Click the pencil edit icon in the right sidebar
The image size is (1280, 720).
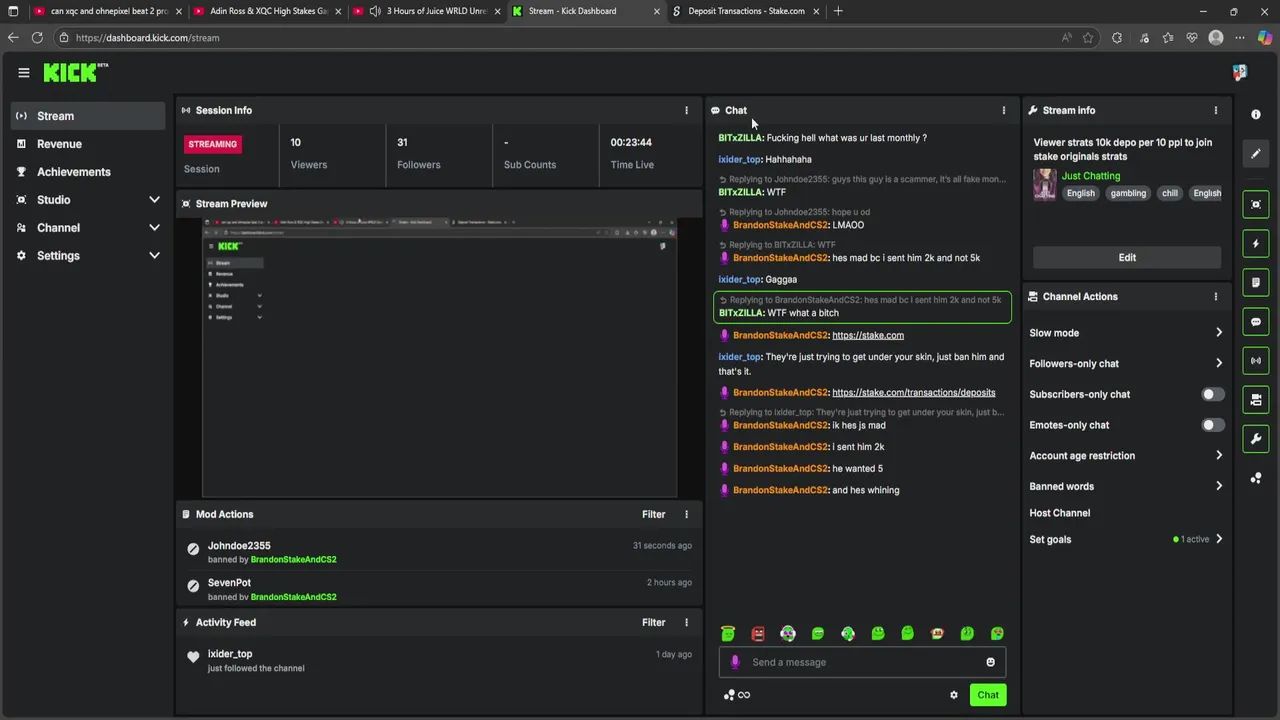(1256, 154)
